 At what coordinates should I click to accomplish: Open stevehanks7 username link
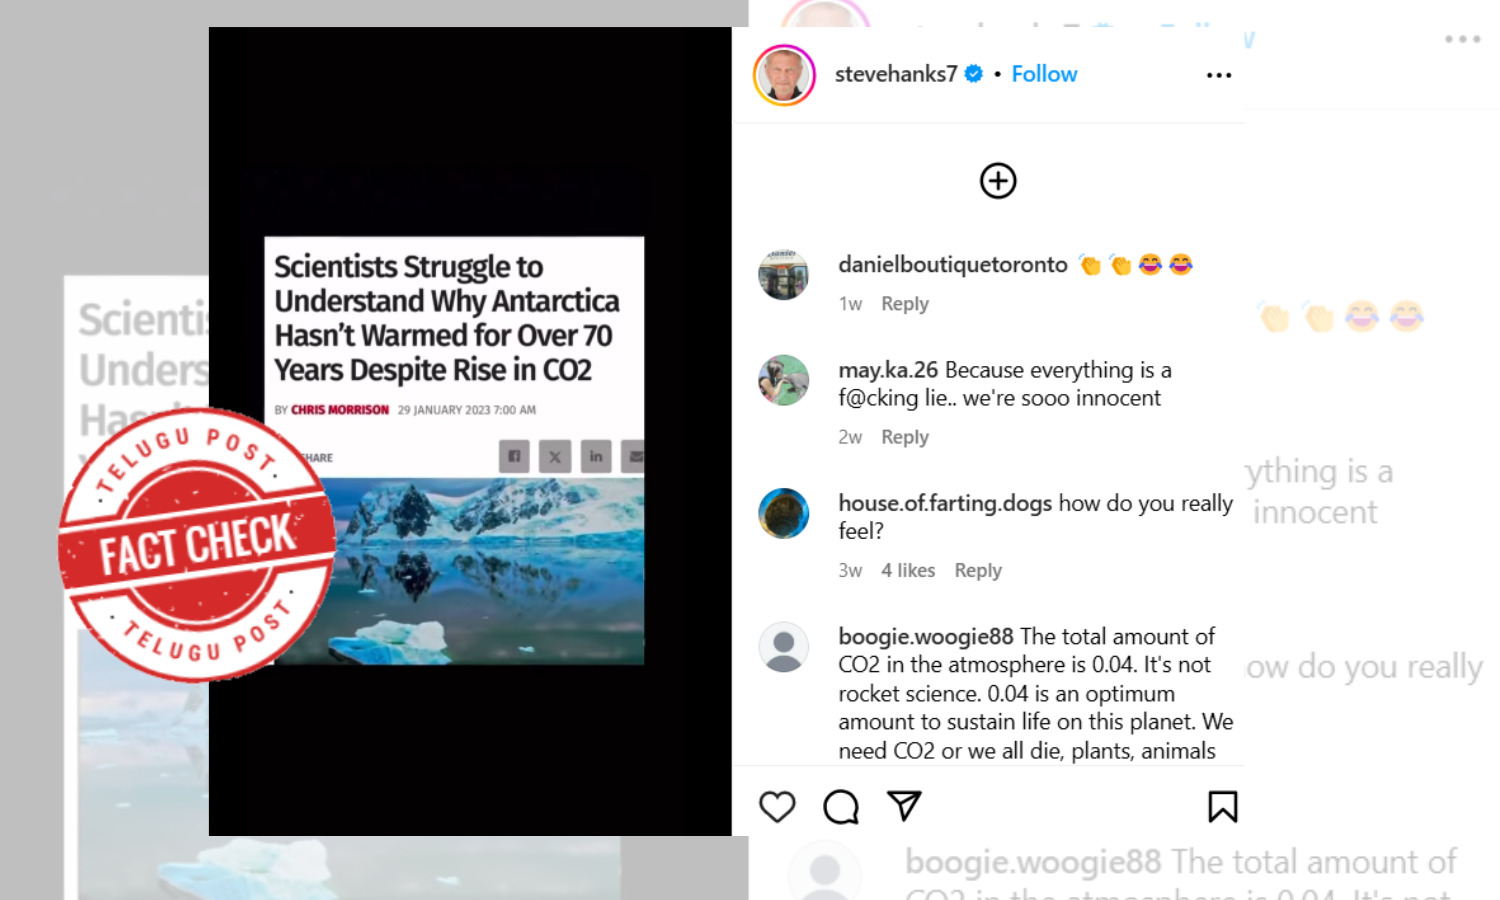(x=896, y=74)
